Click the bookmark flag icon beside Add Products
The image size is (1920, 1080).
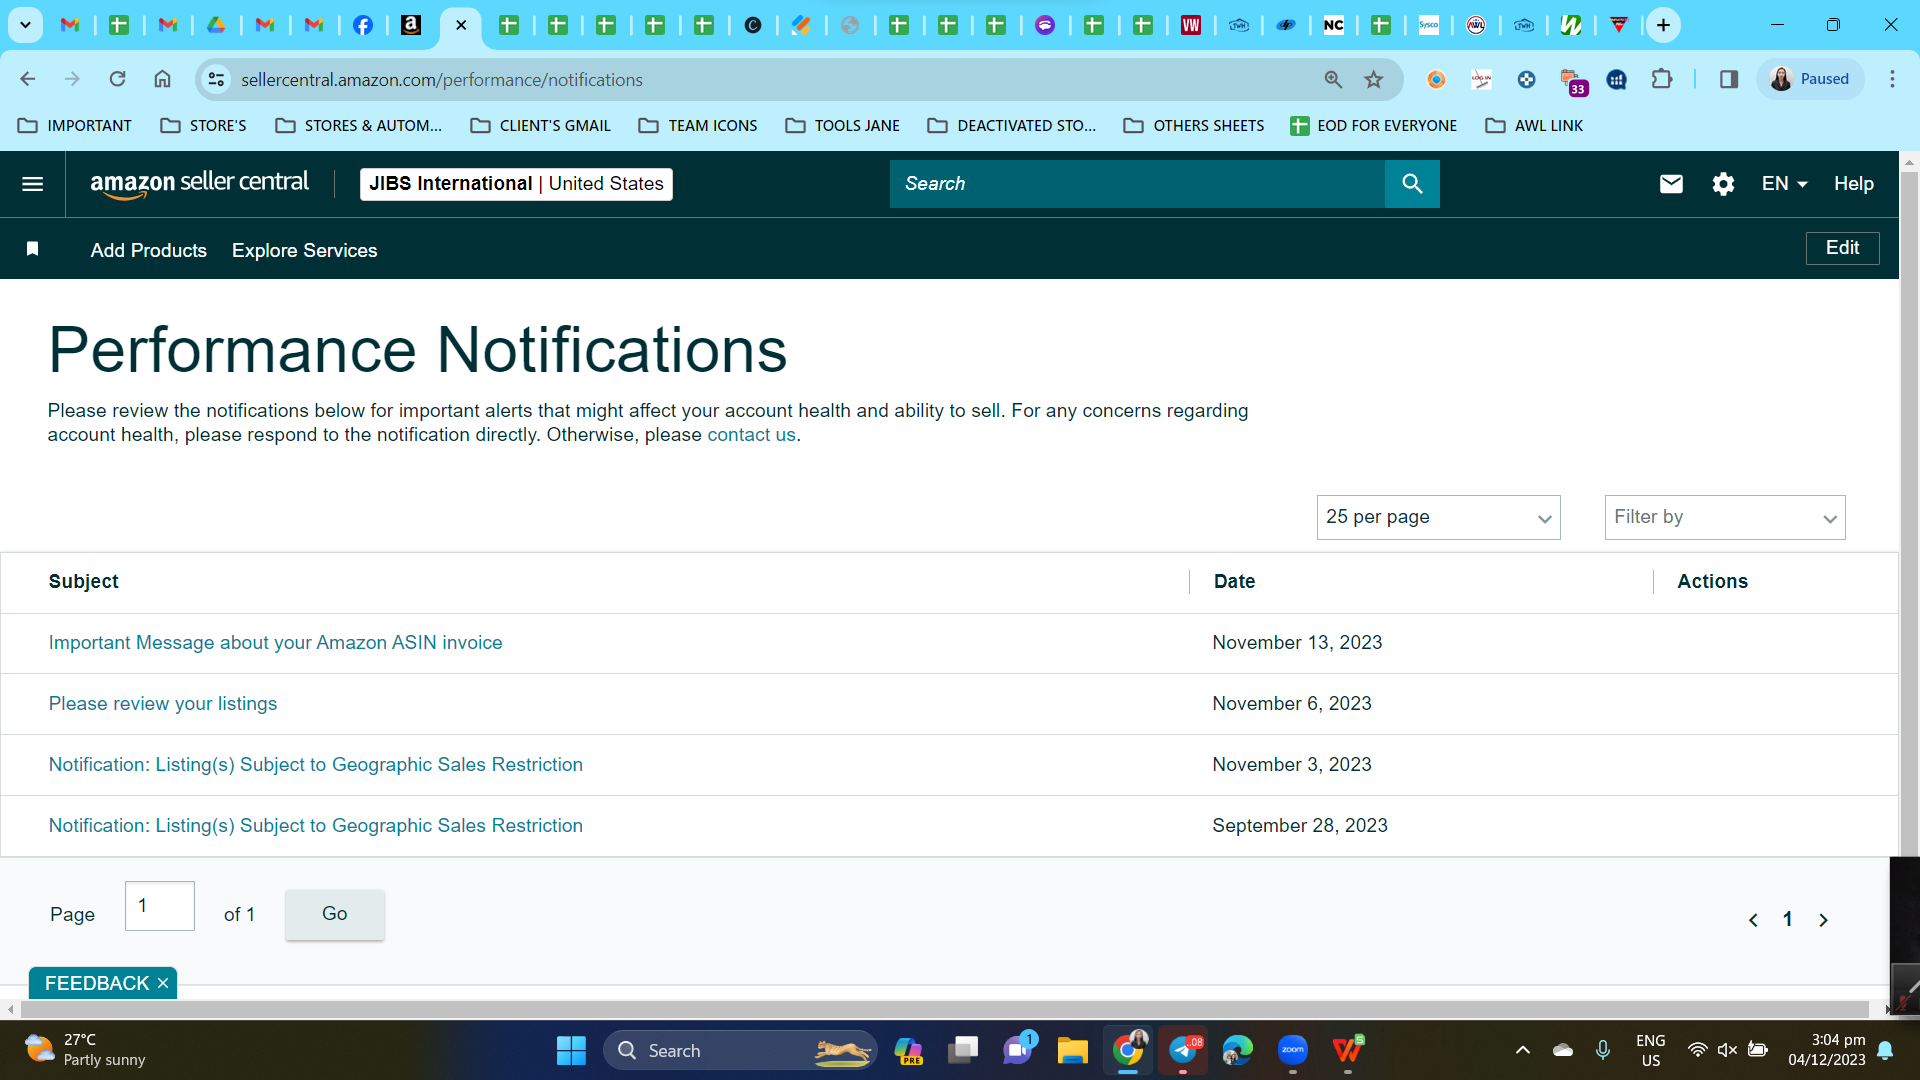click(32, 249)
